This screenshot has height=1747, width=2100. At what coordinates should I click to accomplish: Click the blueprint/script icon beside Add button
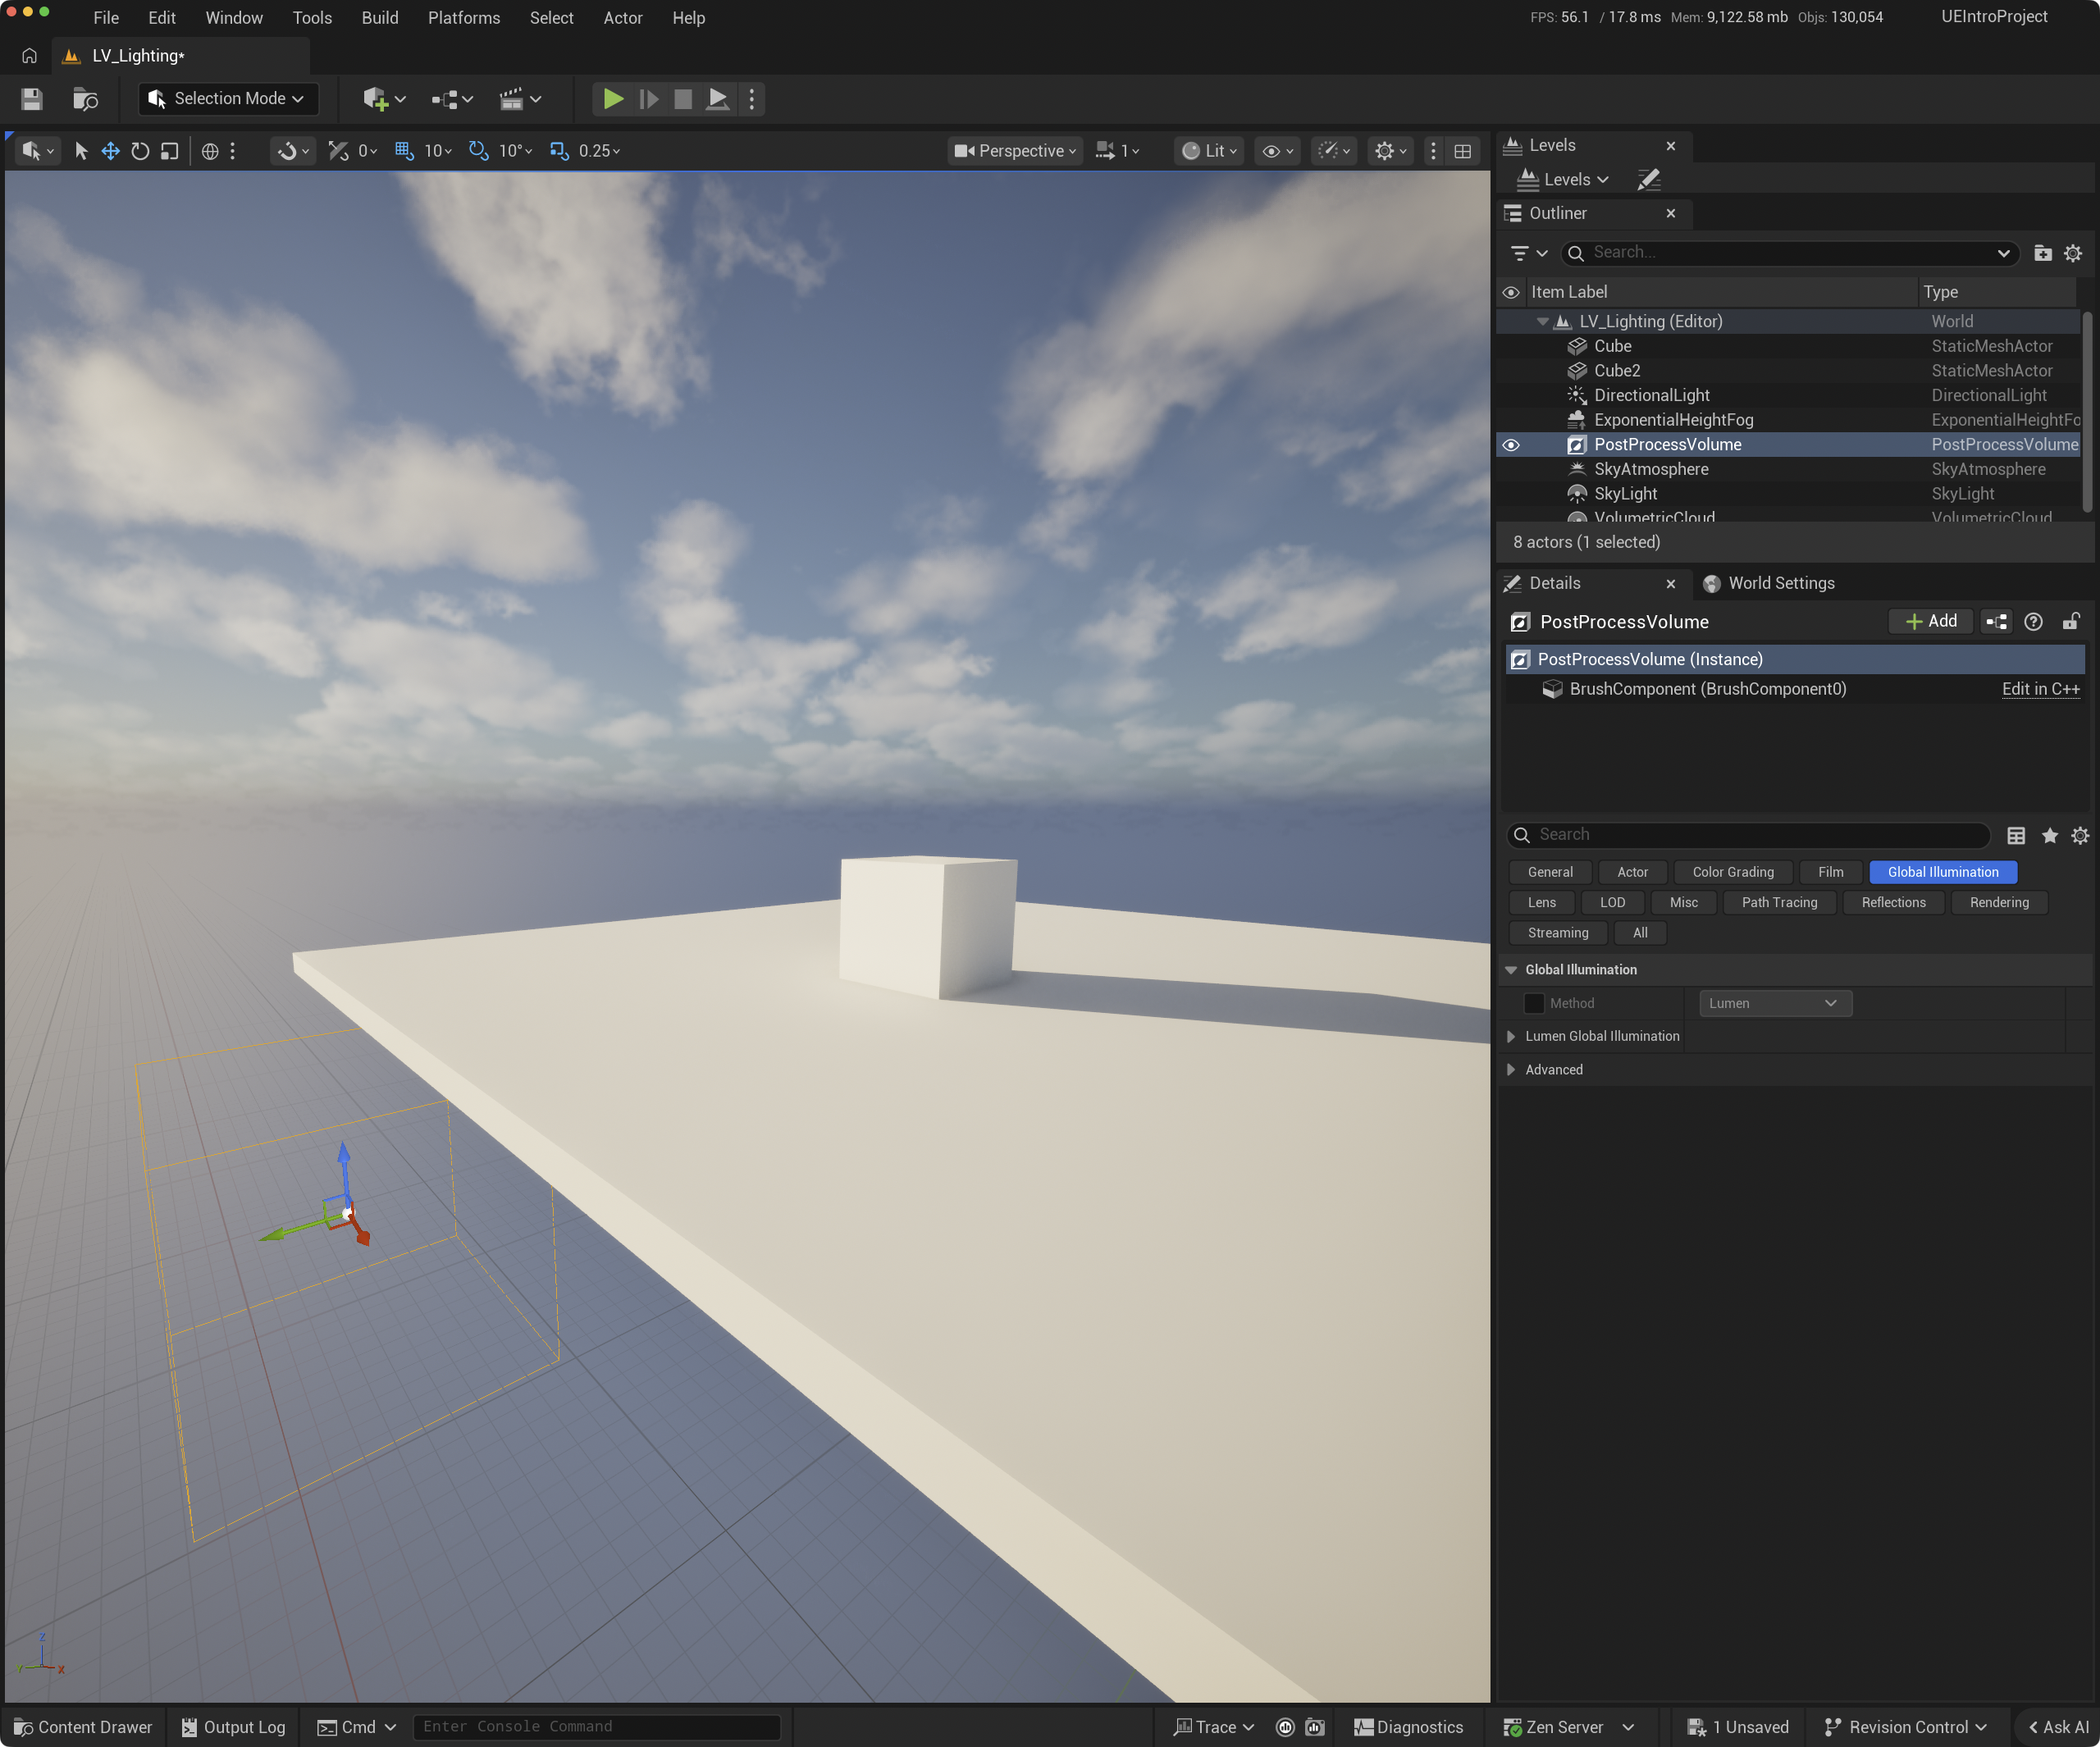(1997, 622)
